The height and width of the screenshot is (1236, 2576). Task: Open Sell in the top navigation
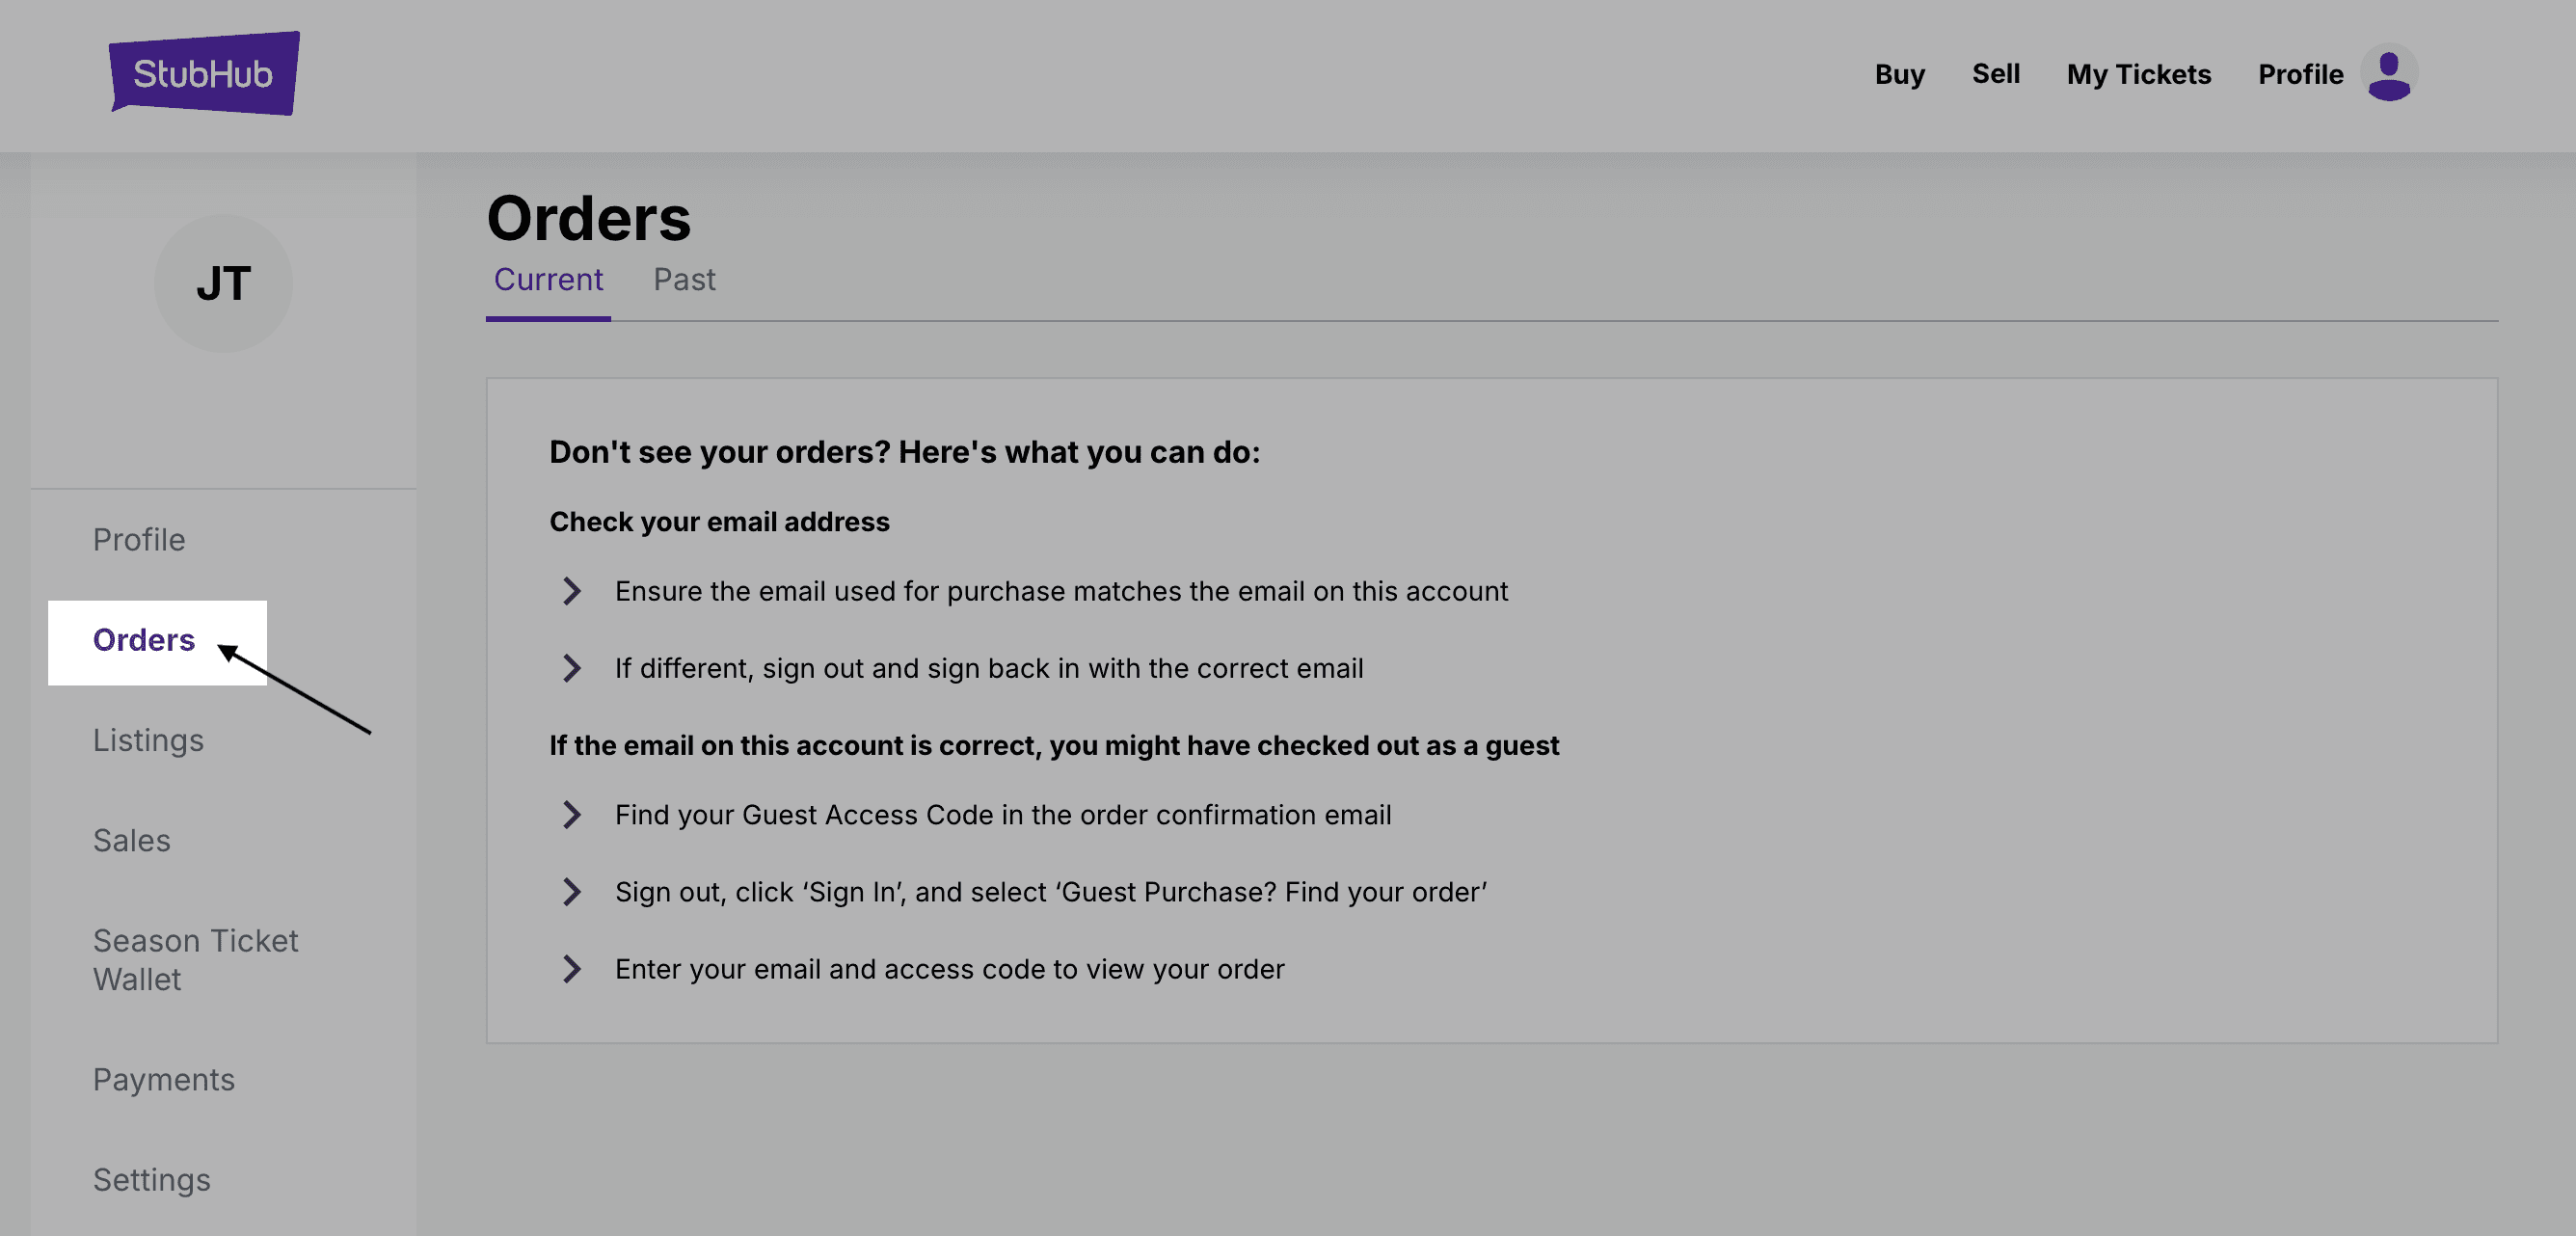click(1995, 74)
